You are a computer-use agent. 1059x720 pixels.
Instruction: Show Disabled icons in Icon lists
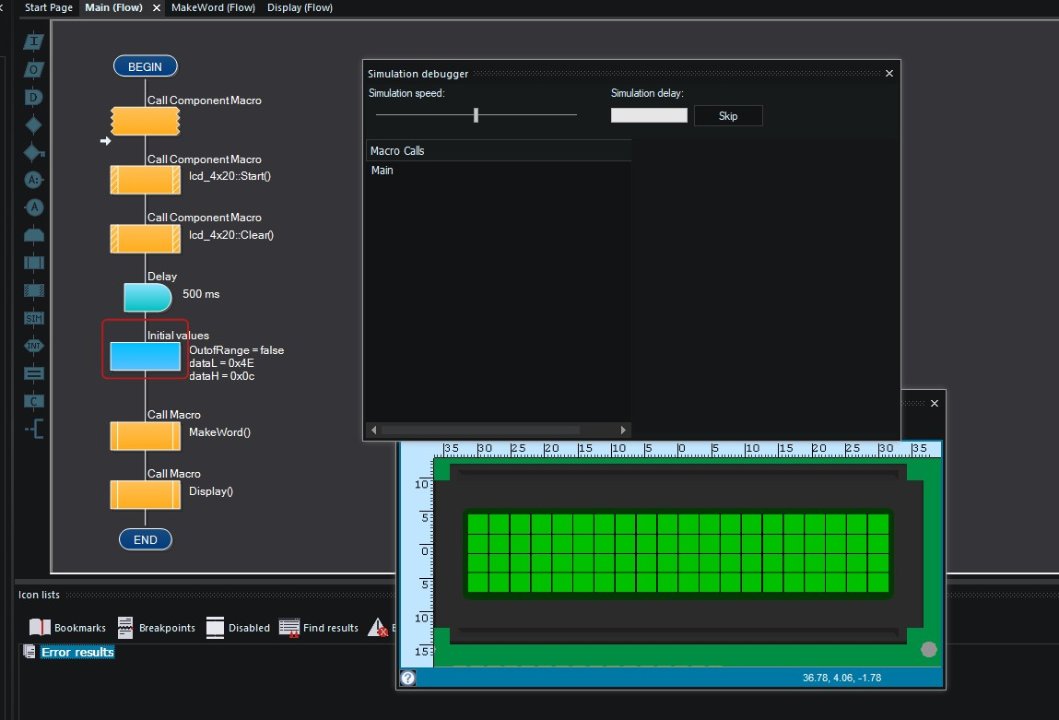point(238,627)
